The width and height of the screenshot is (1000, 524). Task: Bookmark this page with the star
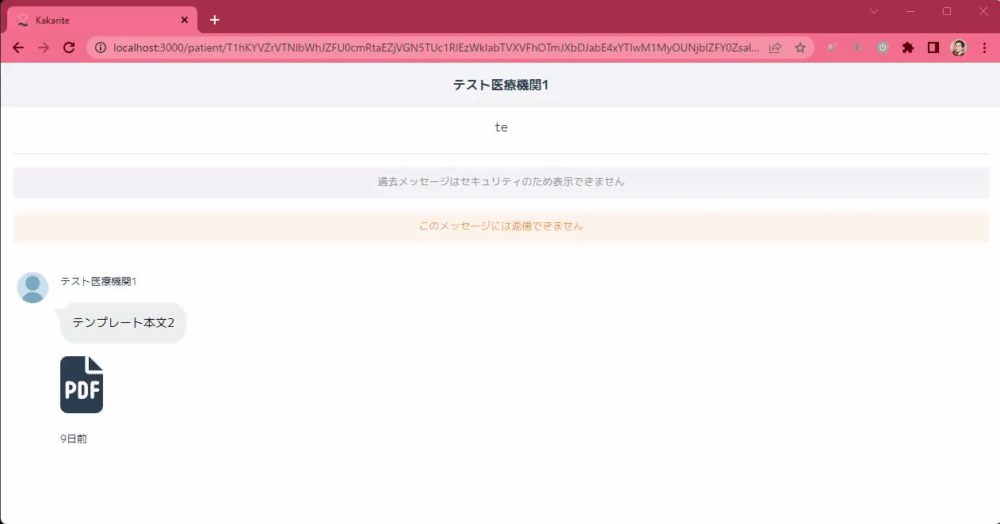(x=800, y=48)
